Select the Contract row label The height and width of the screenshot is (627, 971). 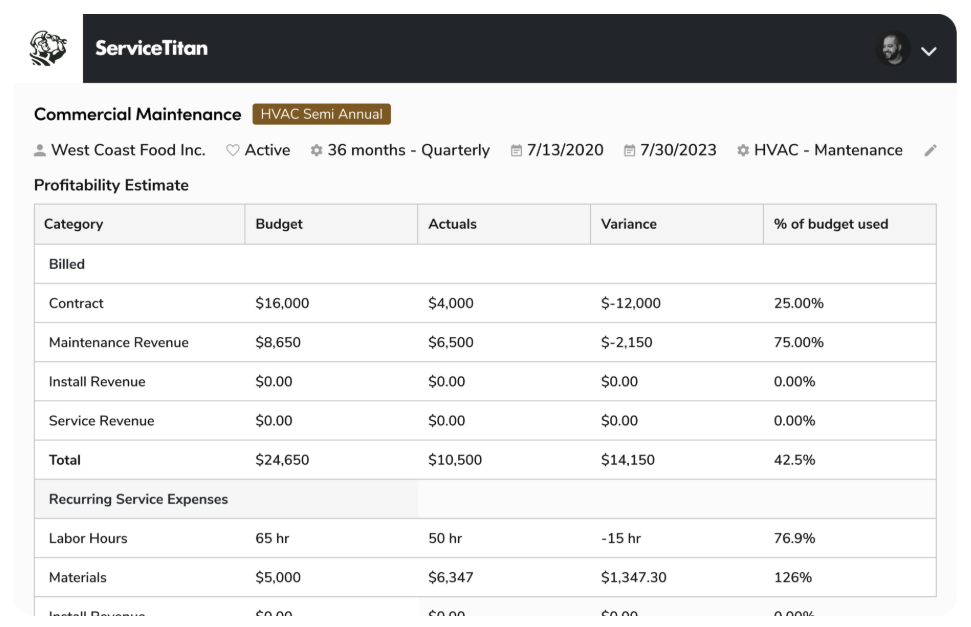tap(76, 303)
